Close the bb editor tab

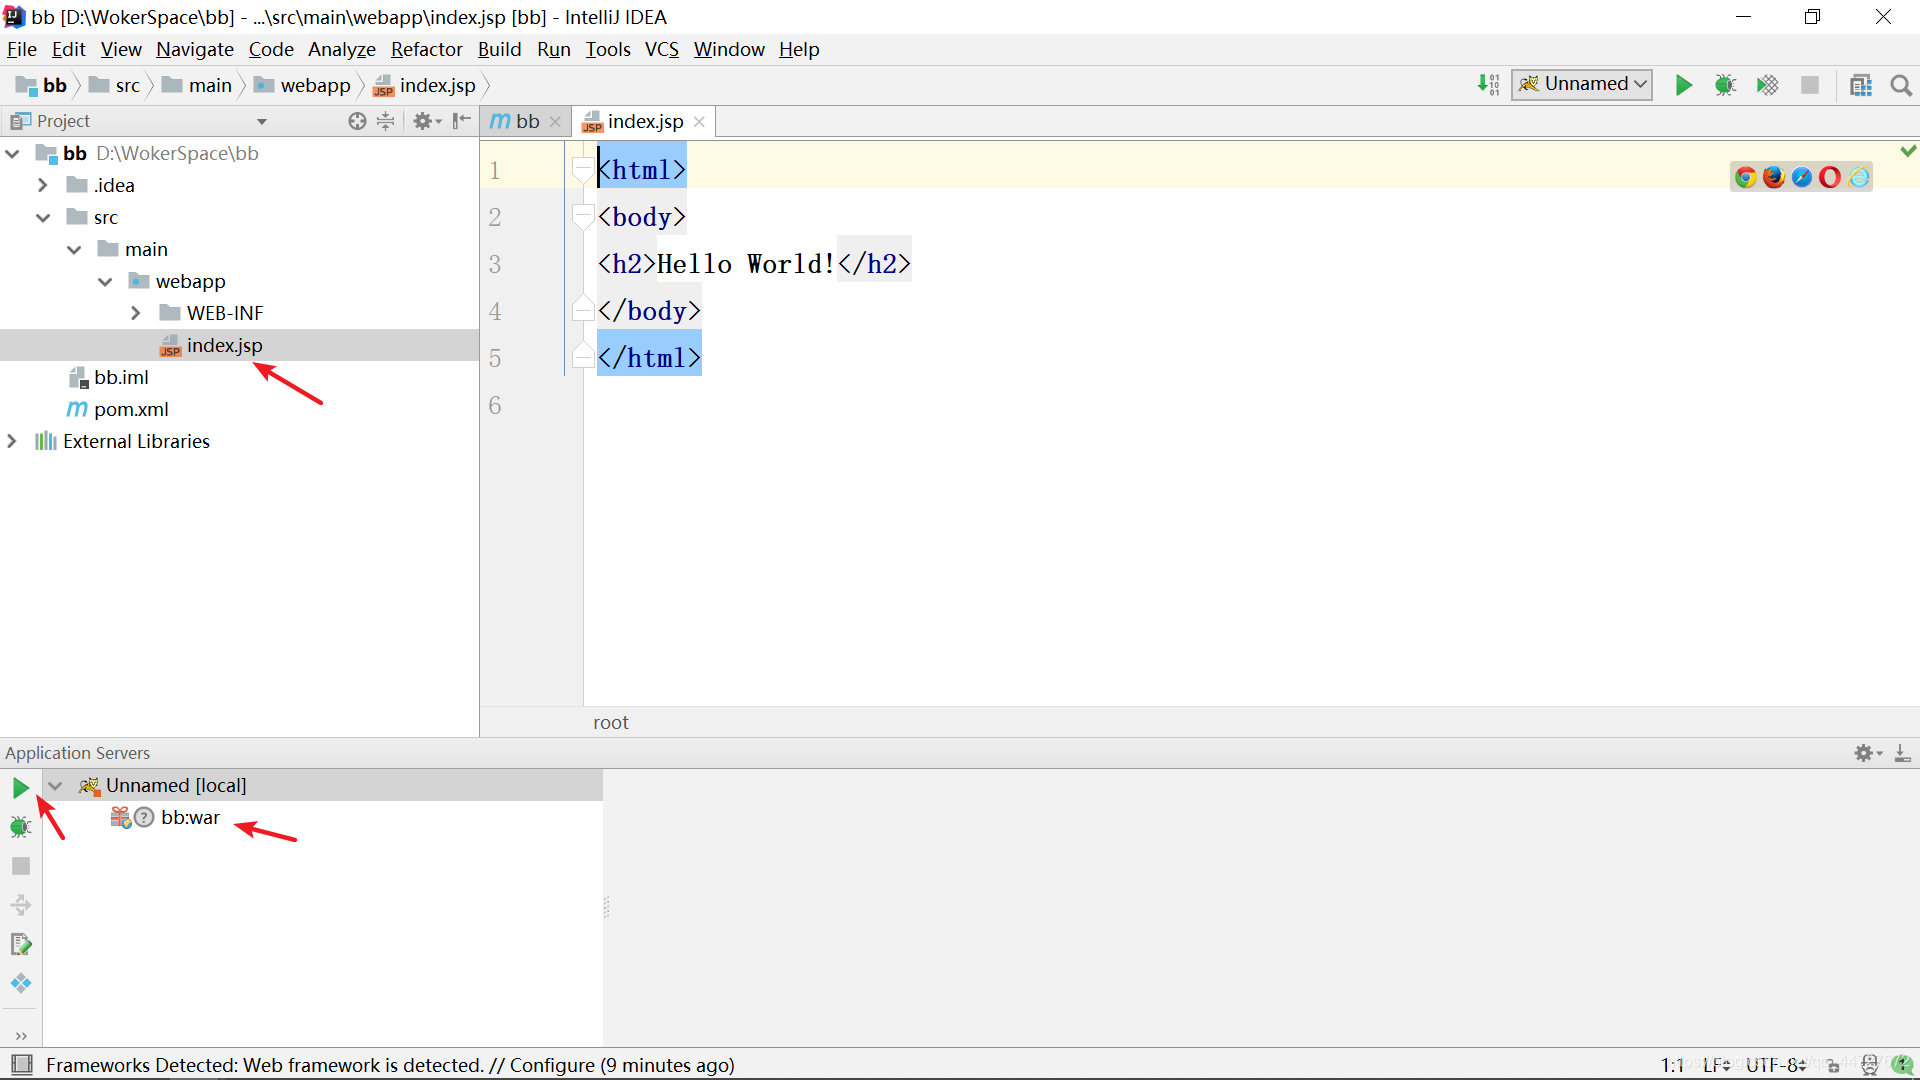click(555, 122)
